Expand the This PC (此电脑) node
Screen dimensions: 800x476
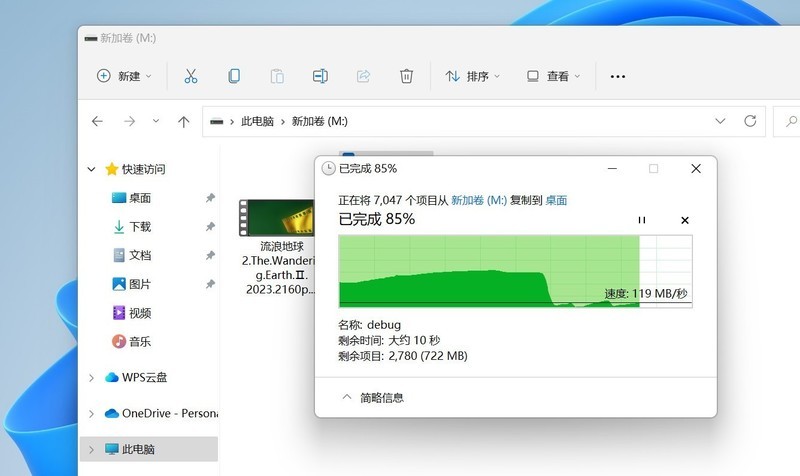coord(91,449)
